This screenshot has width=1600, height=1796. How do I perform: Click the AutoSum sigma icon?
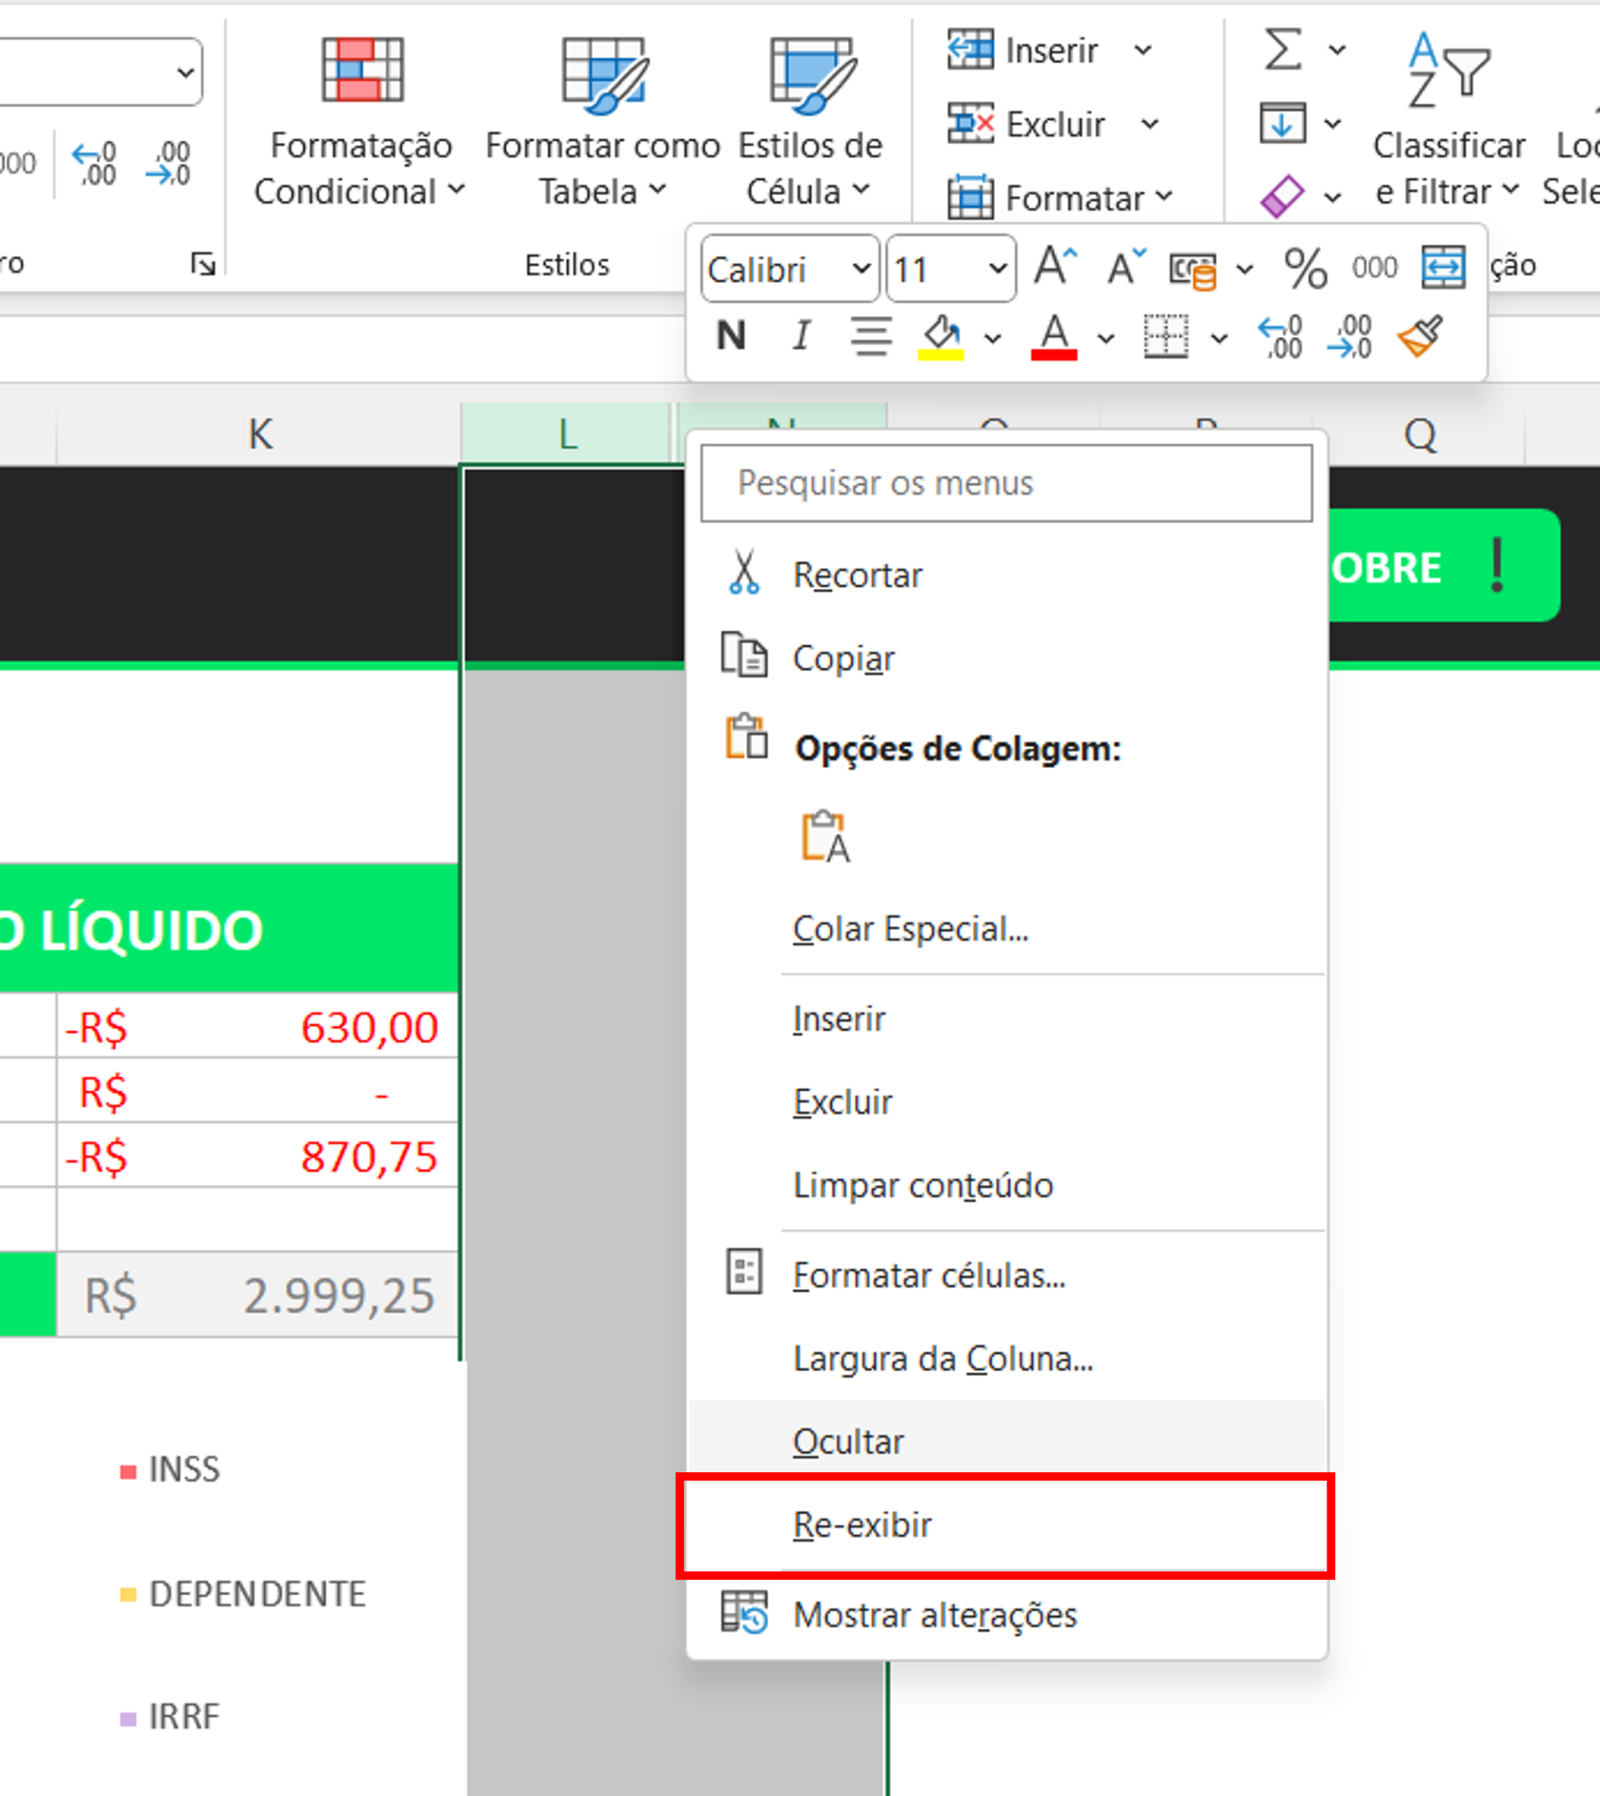click(x=1284, y=48)
